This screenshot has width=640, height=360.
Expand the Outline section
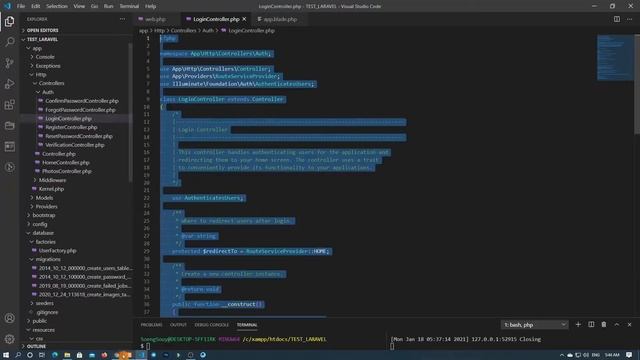[36, 346]
